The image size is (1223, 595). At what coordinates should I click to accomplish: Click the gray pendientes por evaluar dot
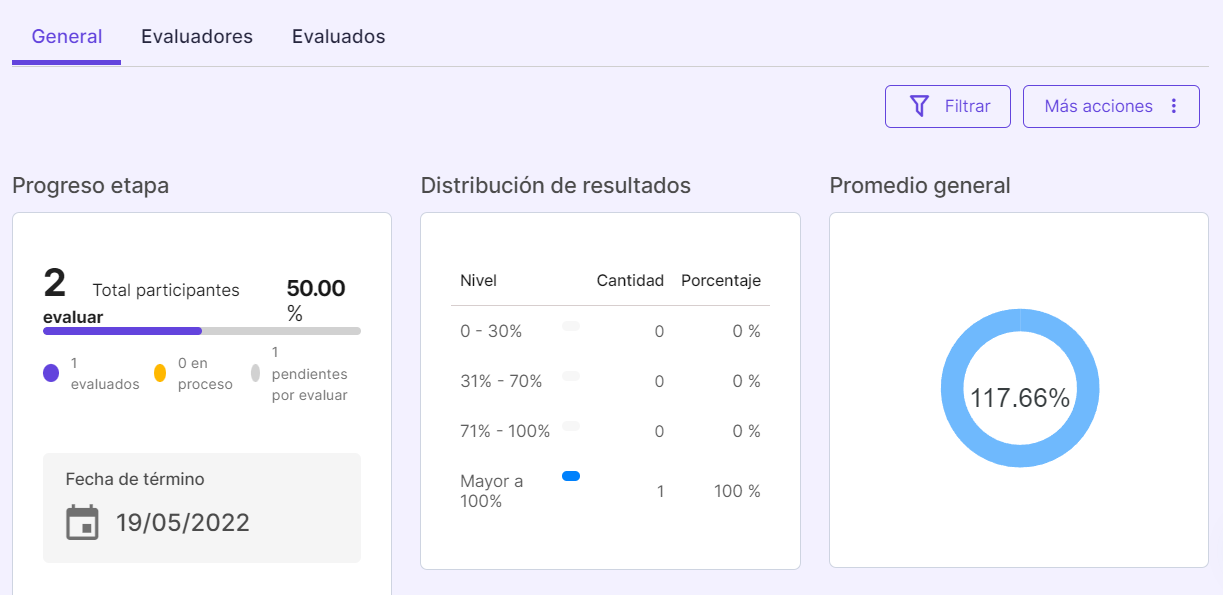255,373
